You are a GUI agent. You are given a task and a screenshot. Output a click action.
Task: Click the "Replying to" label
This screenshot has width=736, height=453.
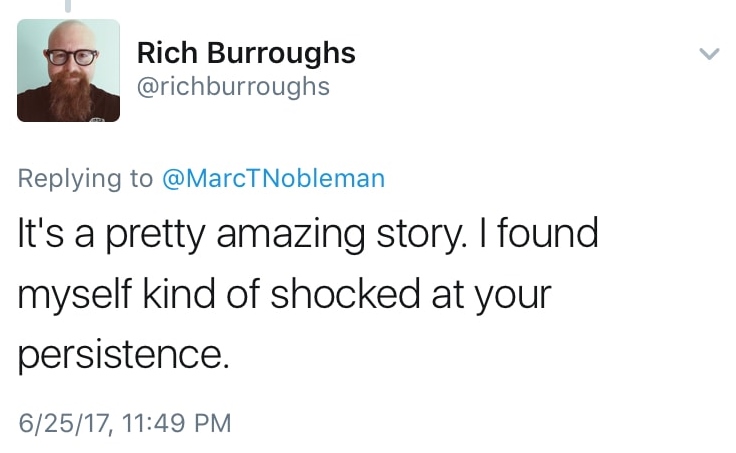point(85,178)
